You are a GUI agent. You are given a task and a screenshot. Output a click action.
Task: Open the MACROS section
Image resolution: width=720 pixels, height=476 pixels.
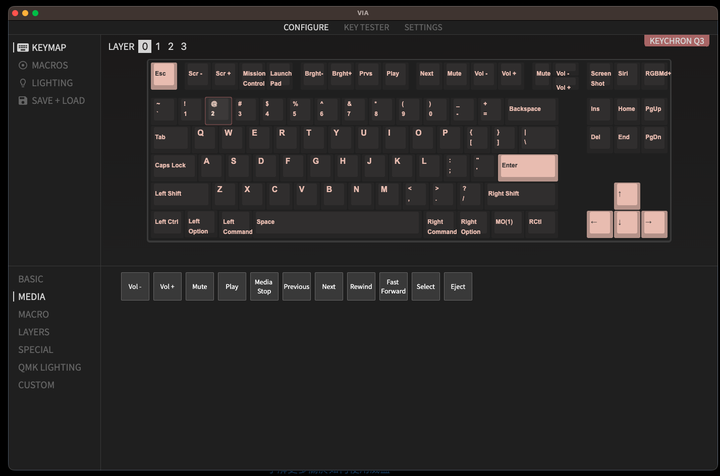point(43,65)
